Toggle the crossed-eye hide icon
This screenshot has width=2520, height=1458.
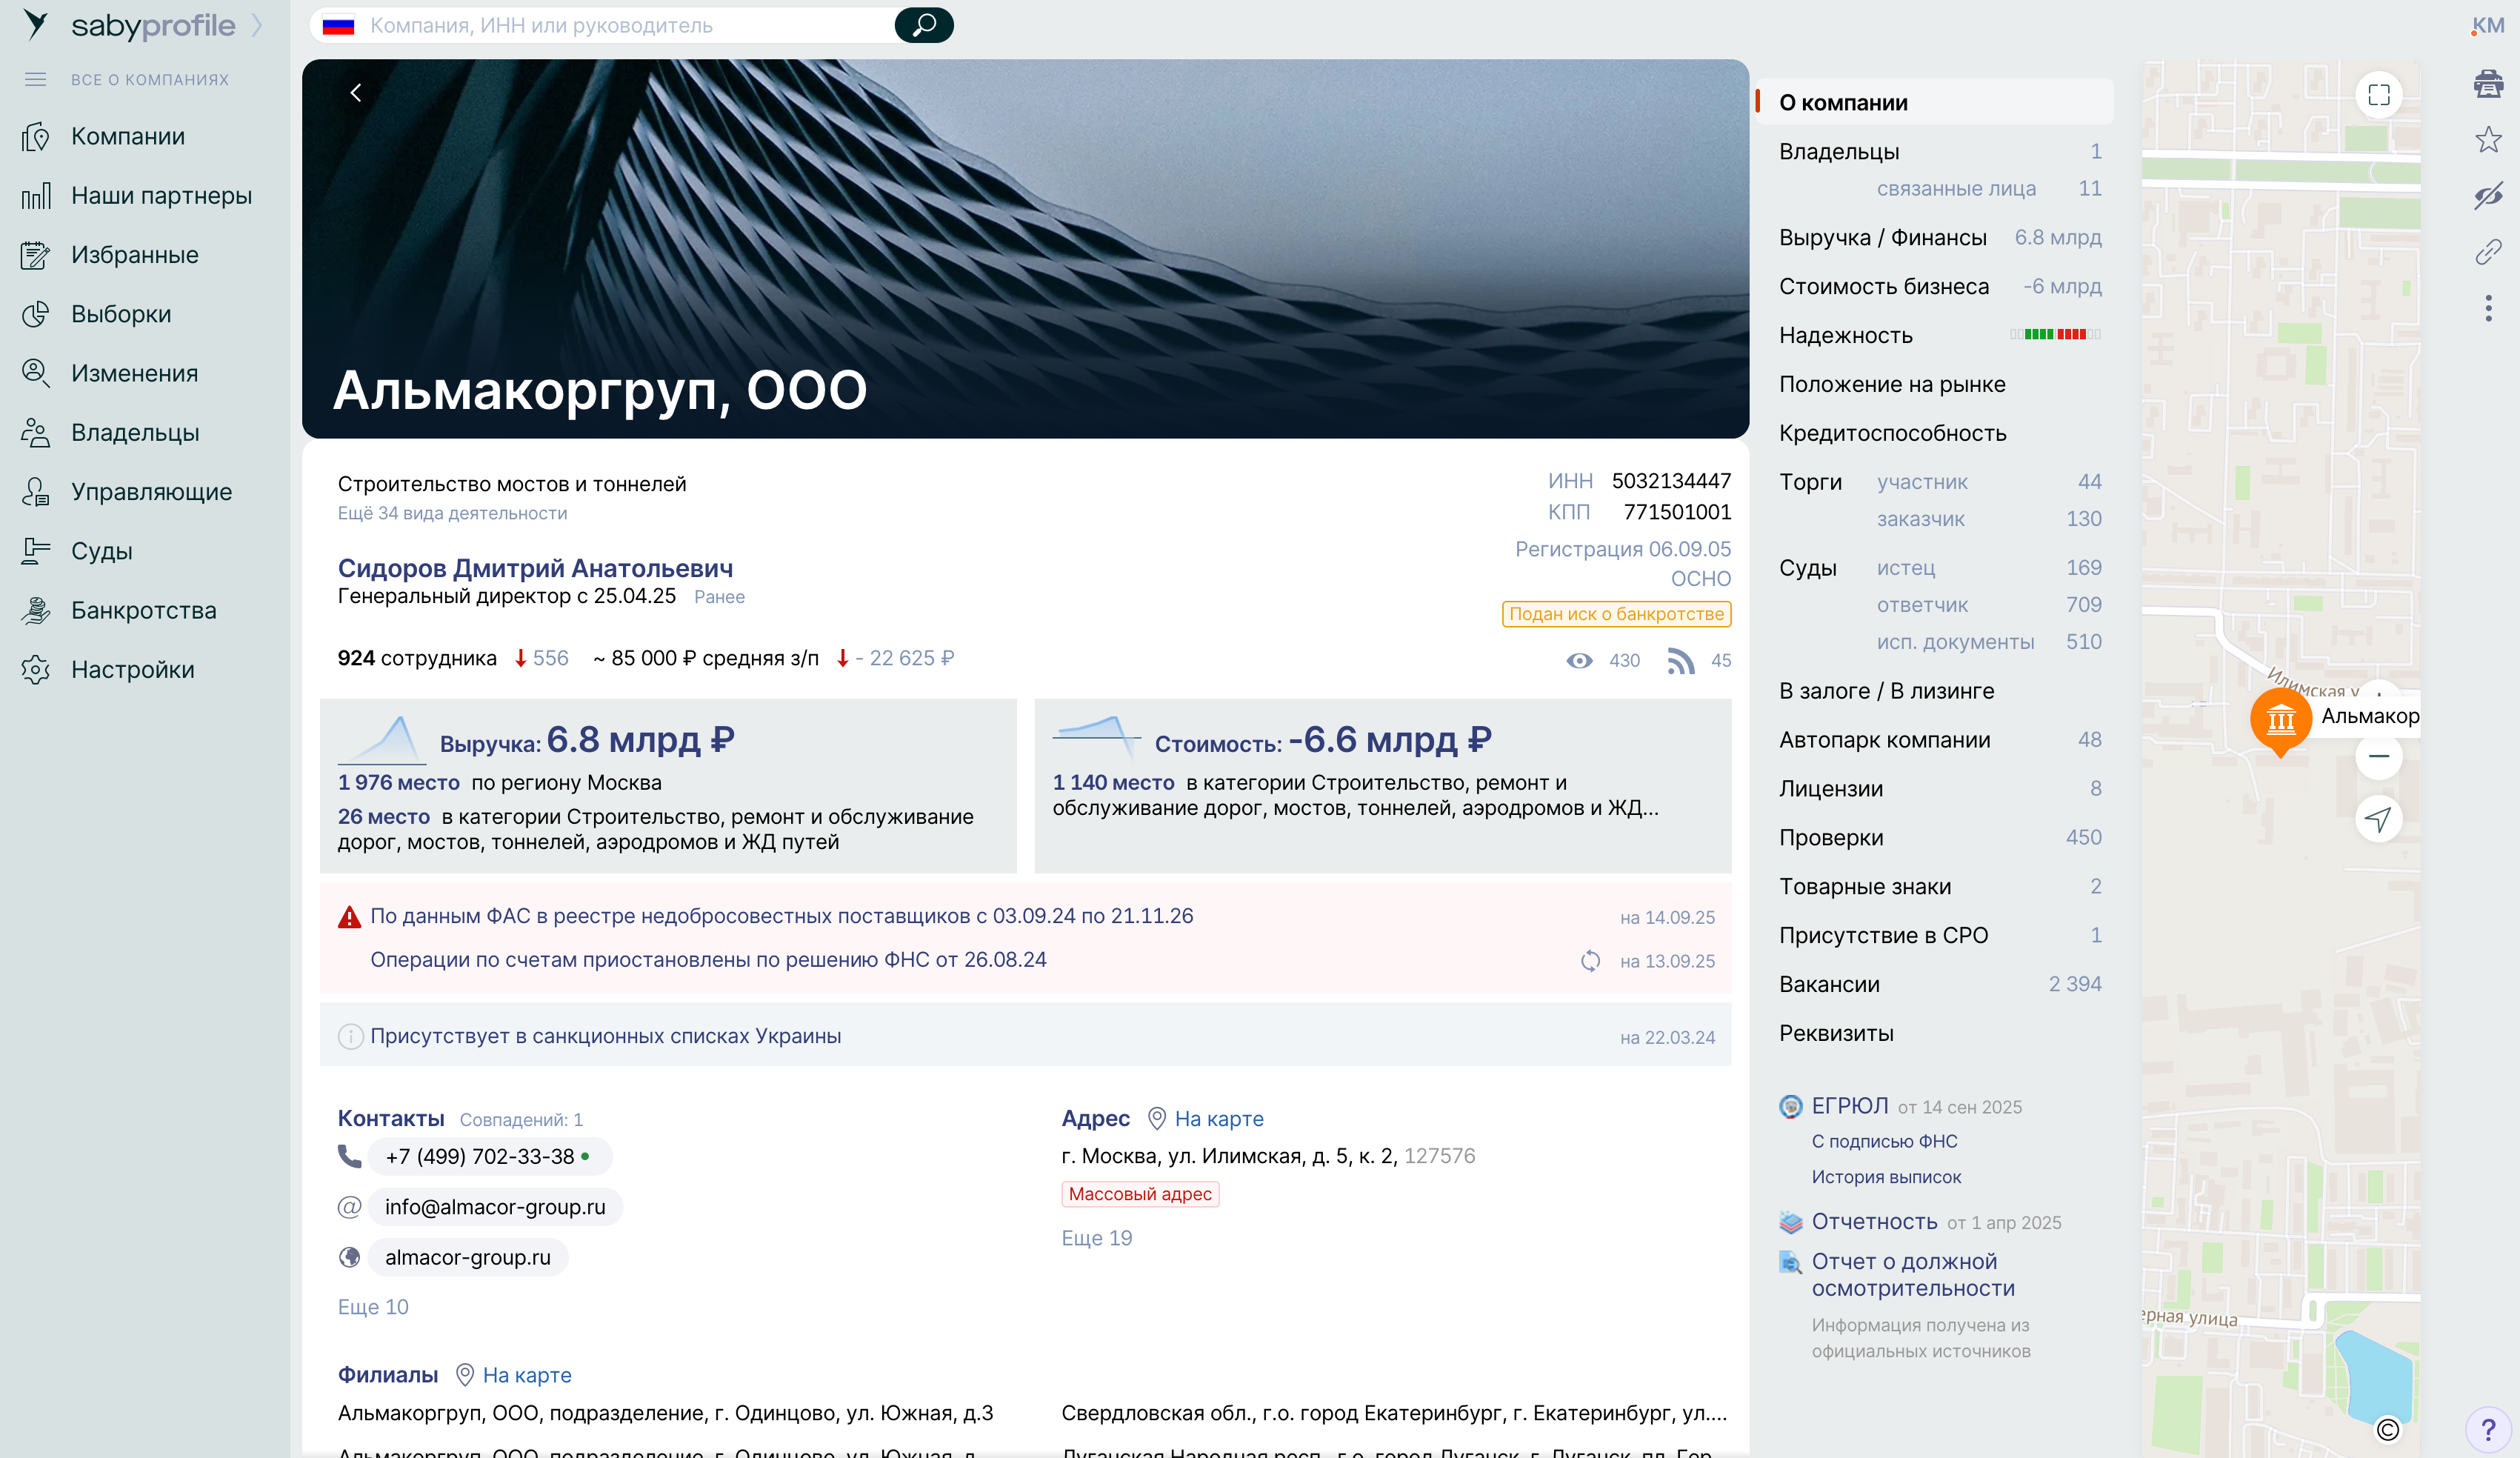point(2488,195)
